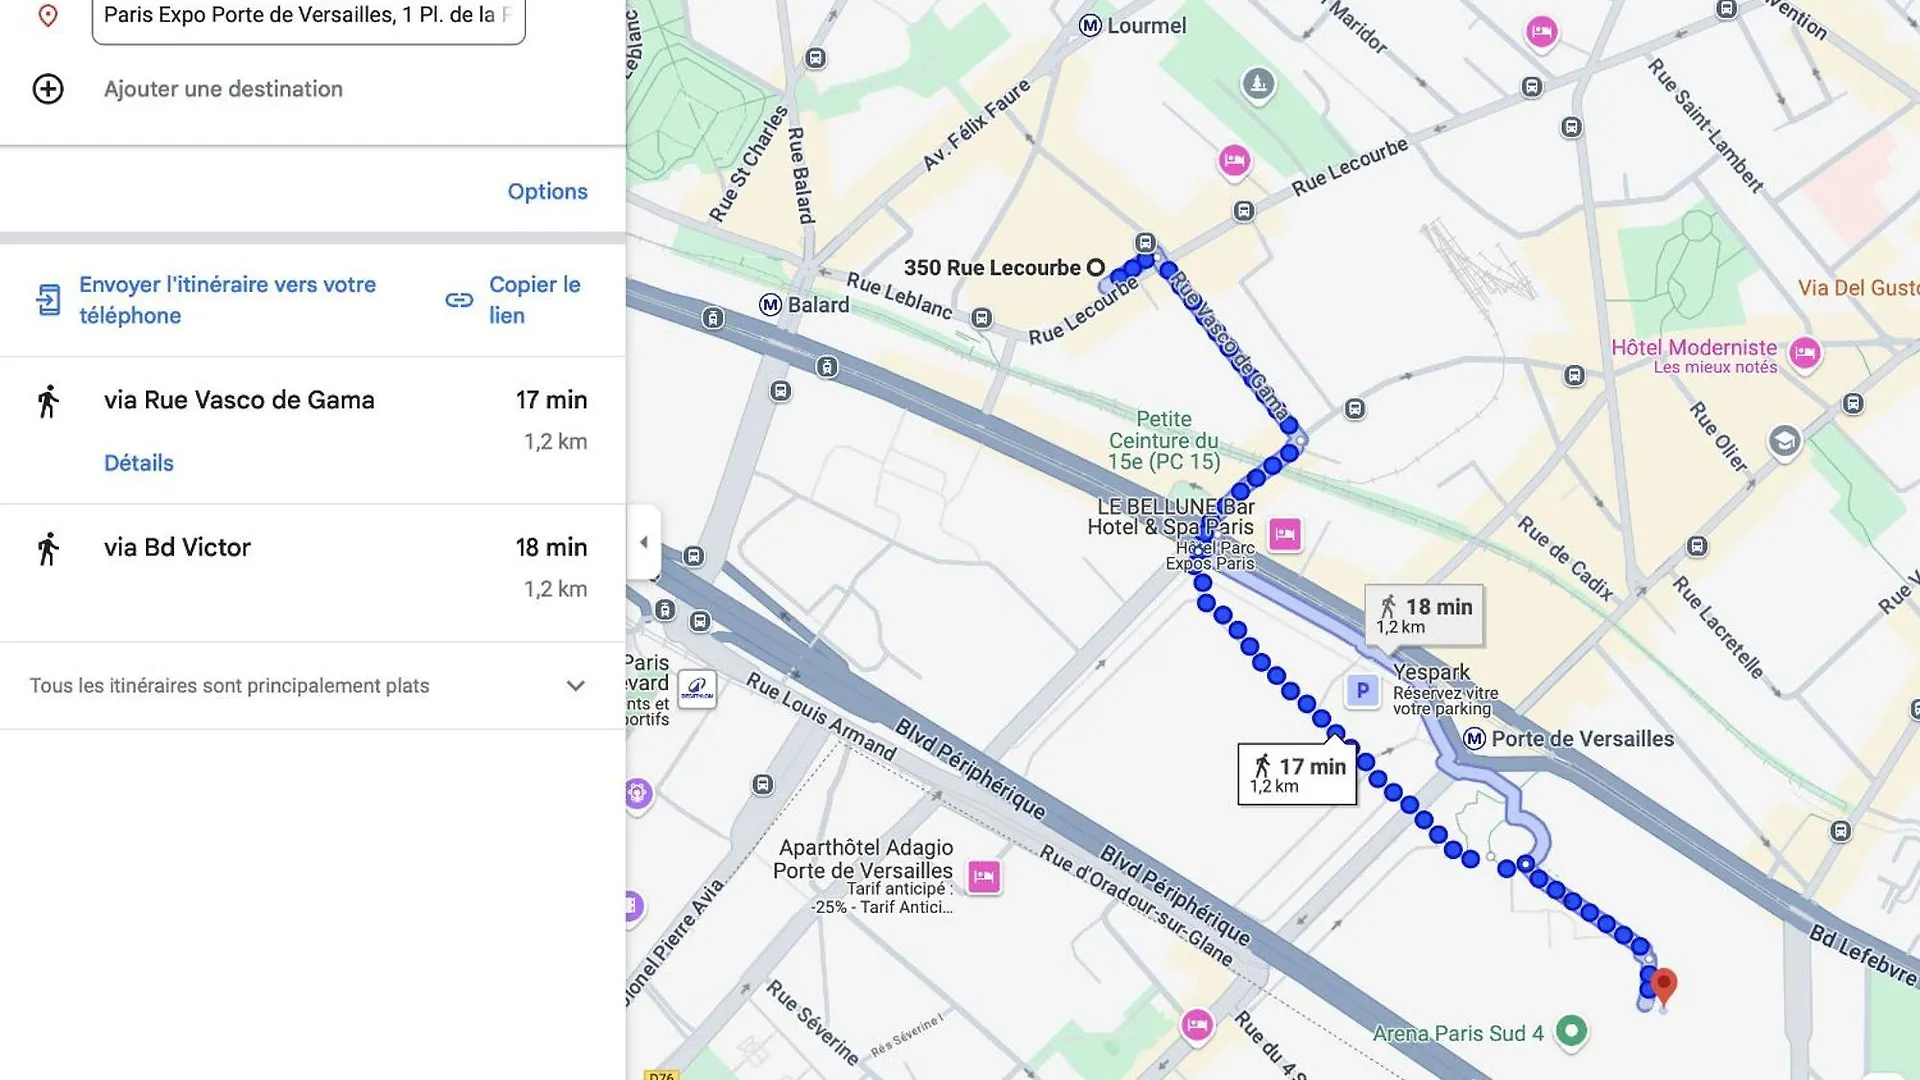Click the 350 Rue Lecourbe origin marker
The height and width of the screenshot is (1080, 1920).
1096,268
